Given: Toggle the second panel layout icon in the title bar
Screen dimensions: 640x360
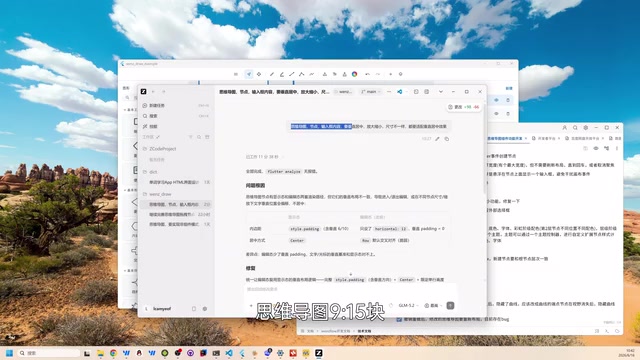Looking at the screenshot, I should (427, 92).
